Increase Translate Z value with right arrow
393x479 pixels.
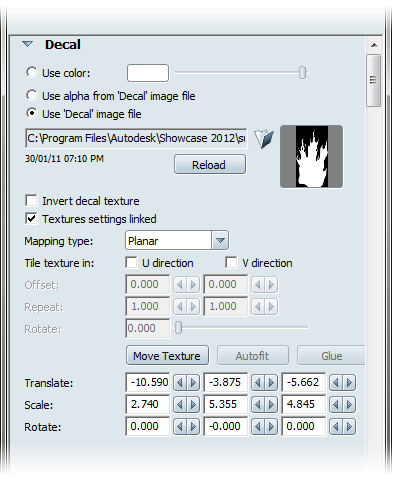349,382
